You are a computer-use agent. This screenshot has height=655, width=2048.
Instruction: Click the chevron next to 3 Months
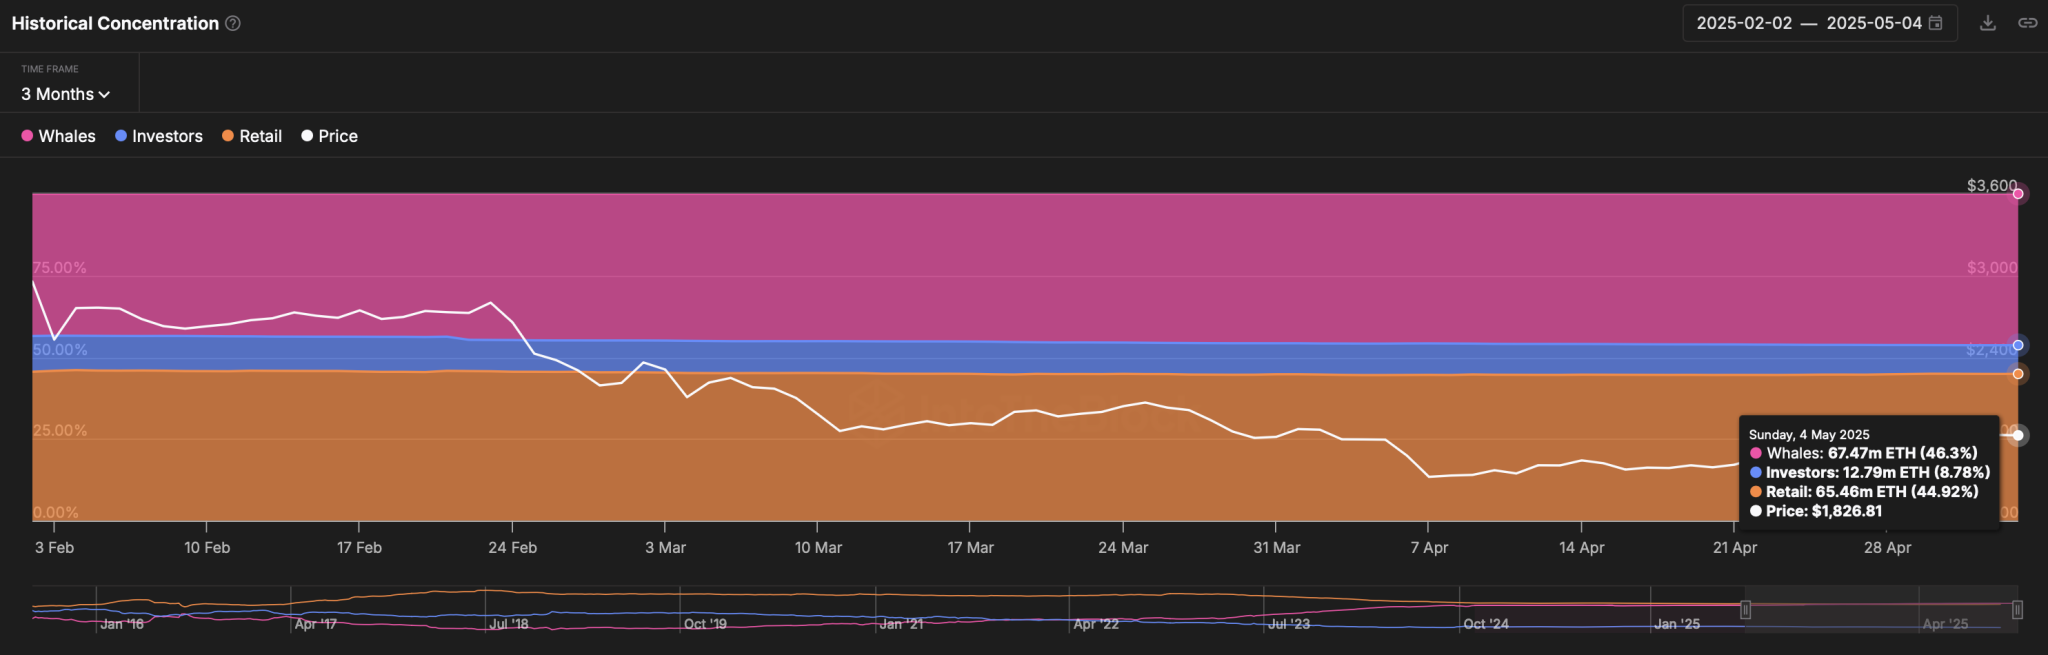(x=105, y=95)
